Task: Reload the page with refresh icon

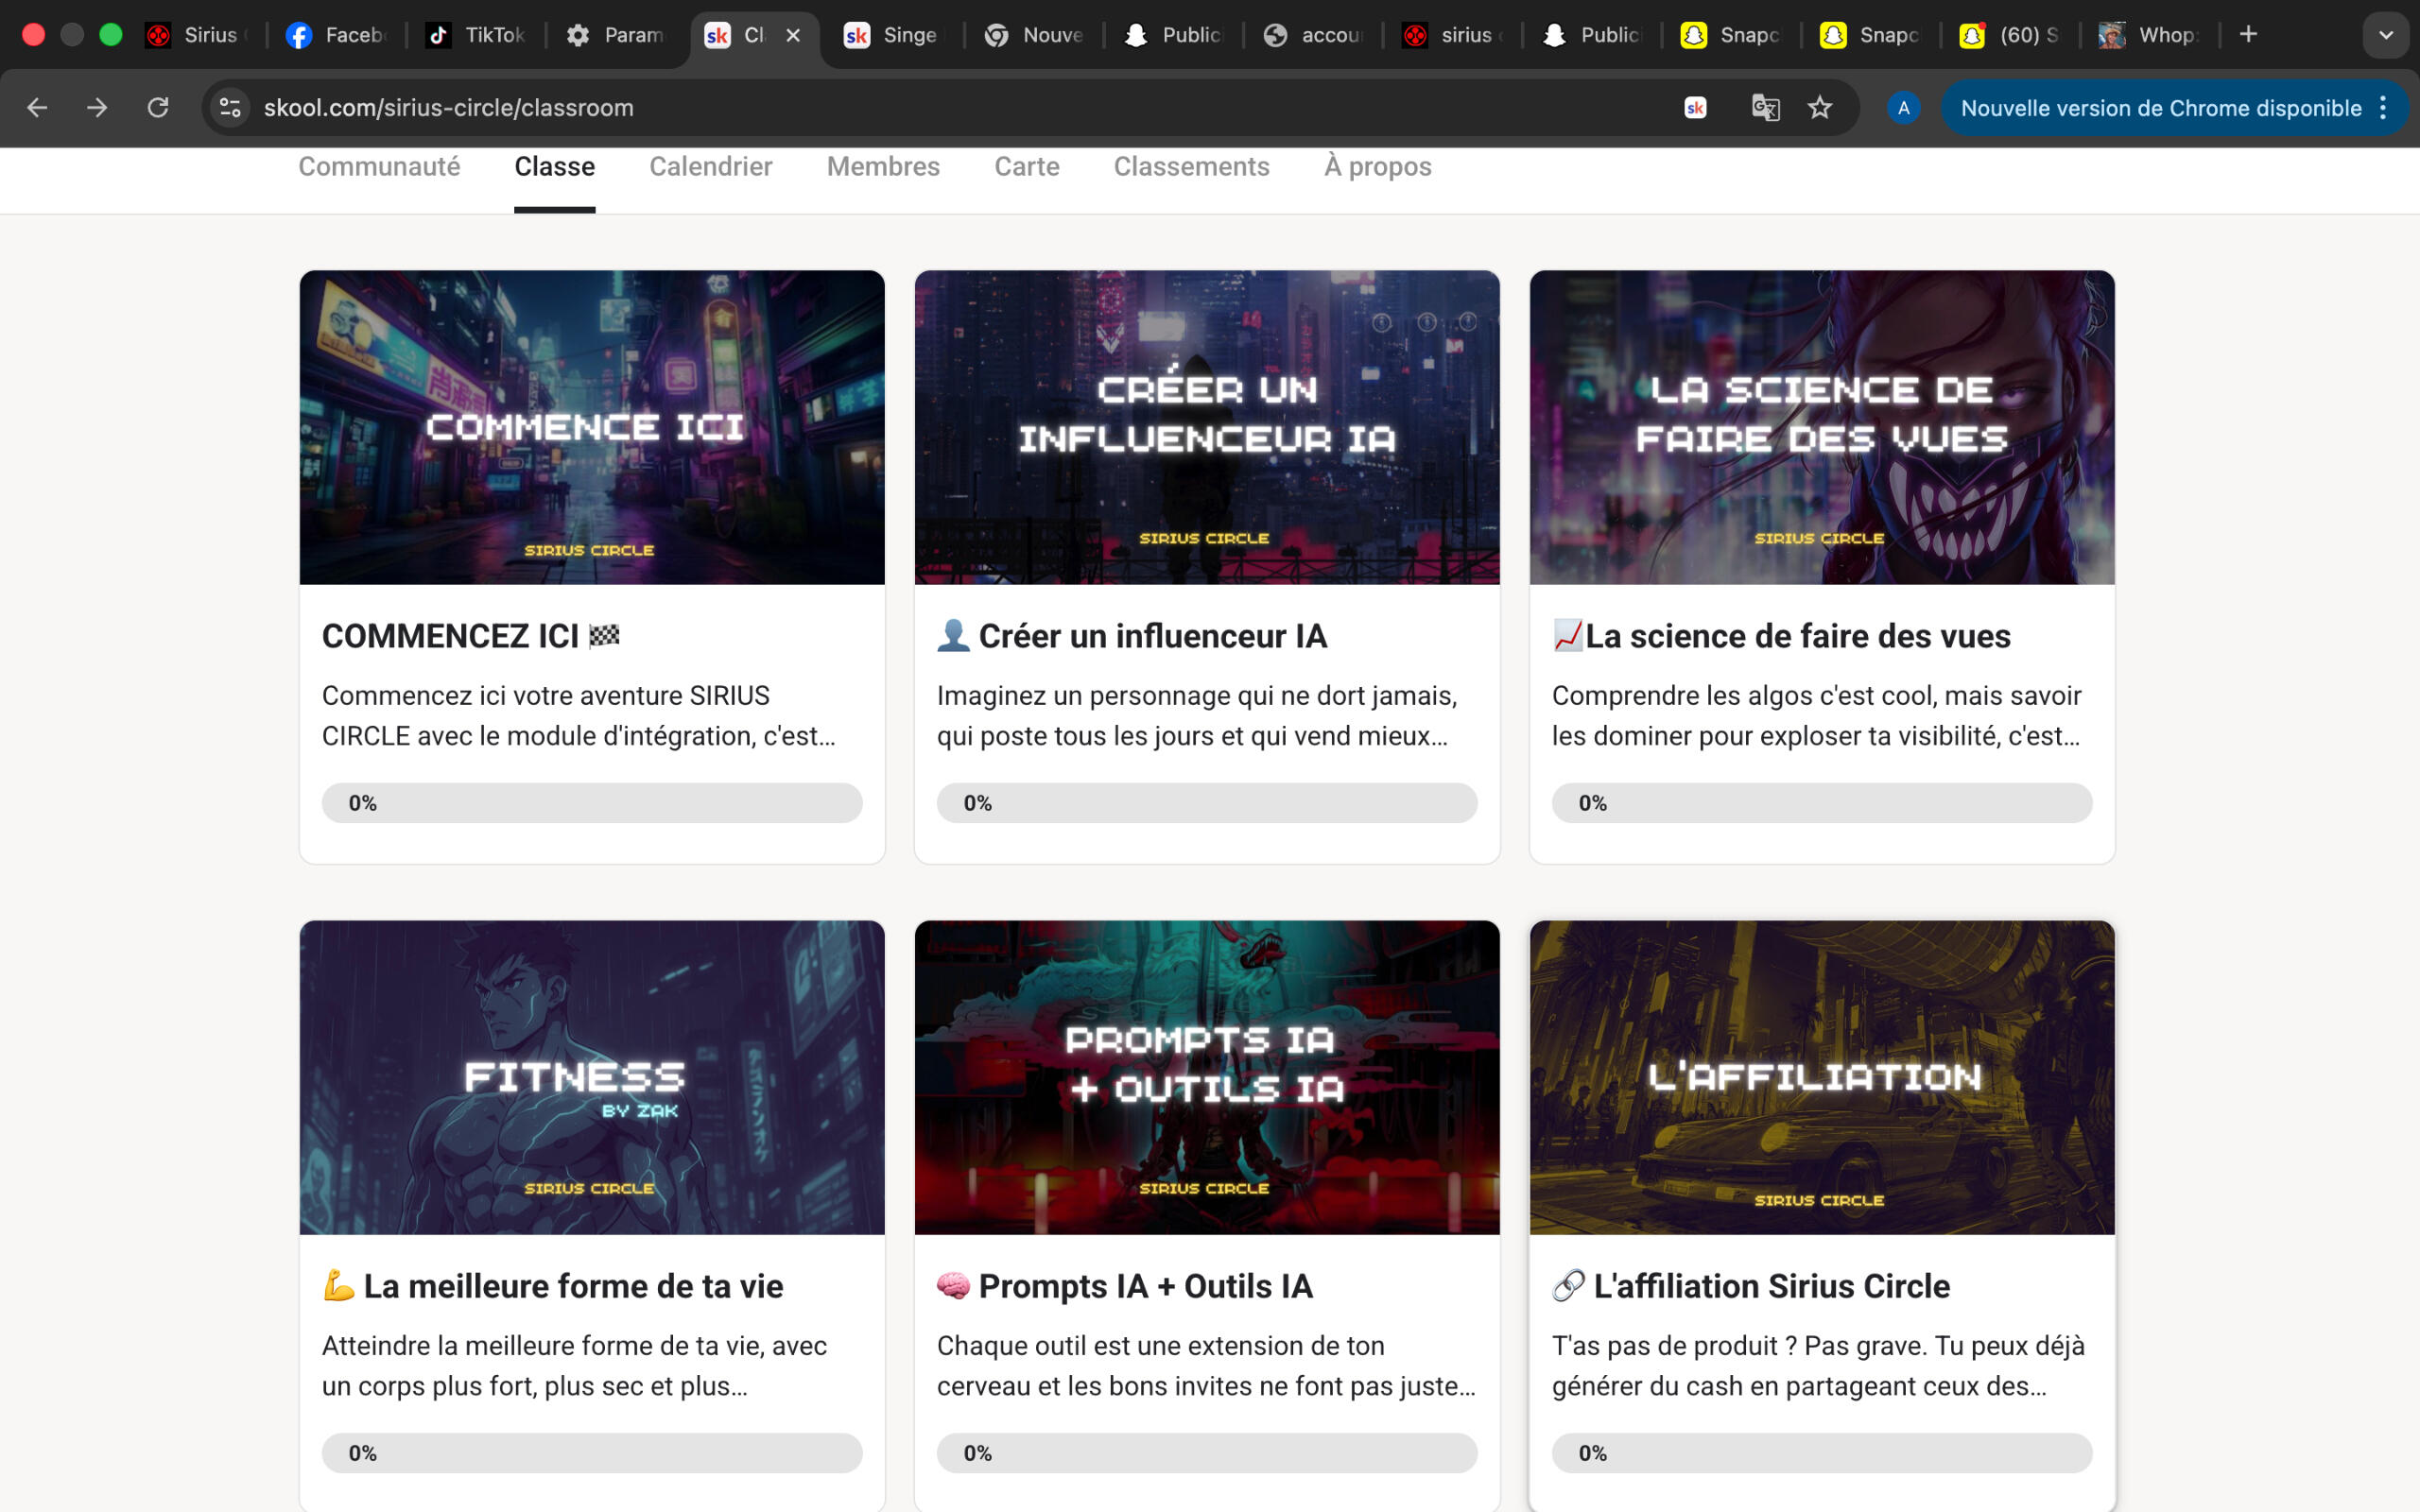Action: (157, 107)
